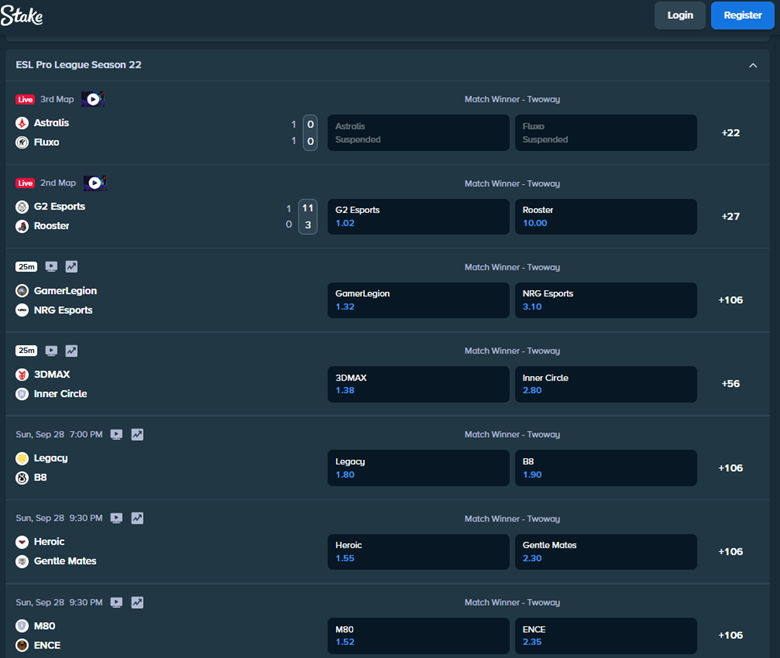Collapse the ESL Pro League Season 22 section
The image size is (780, 658).
click(x=753, y=65)
